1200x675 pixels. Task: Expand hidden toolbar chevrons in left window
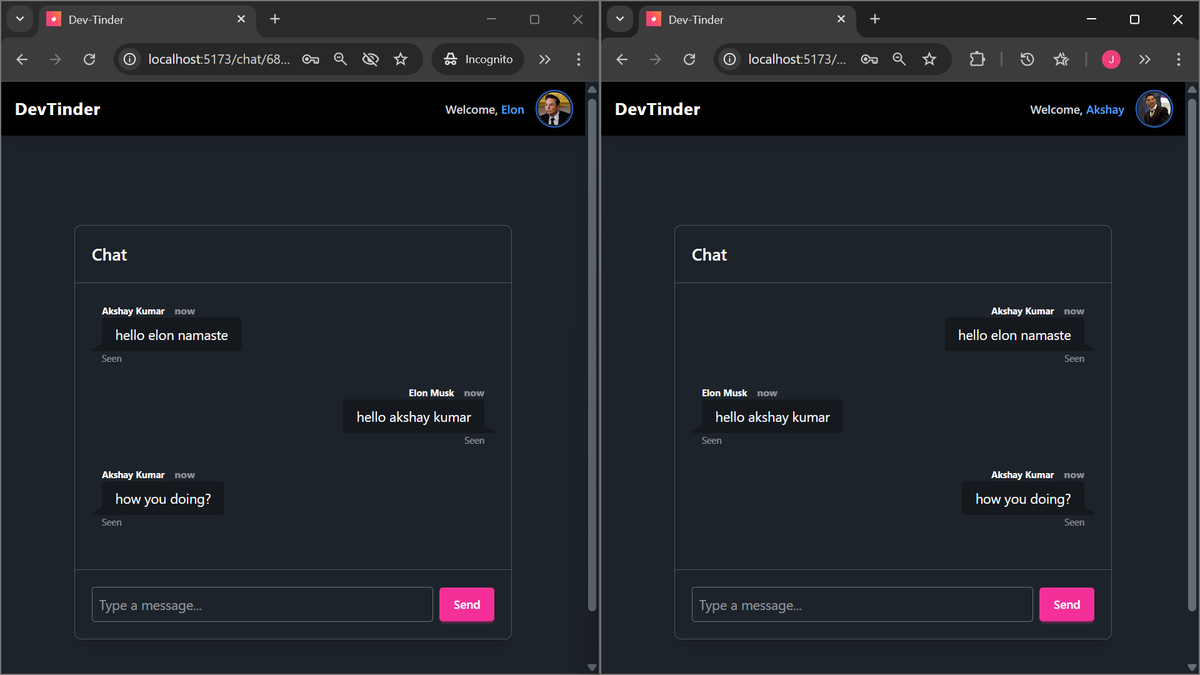[545, 59]
